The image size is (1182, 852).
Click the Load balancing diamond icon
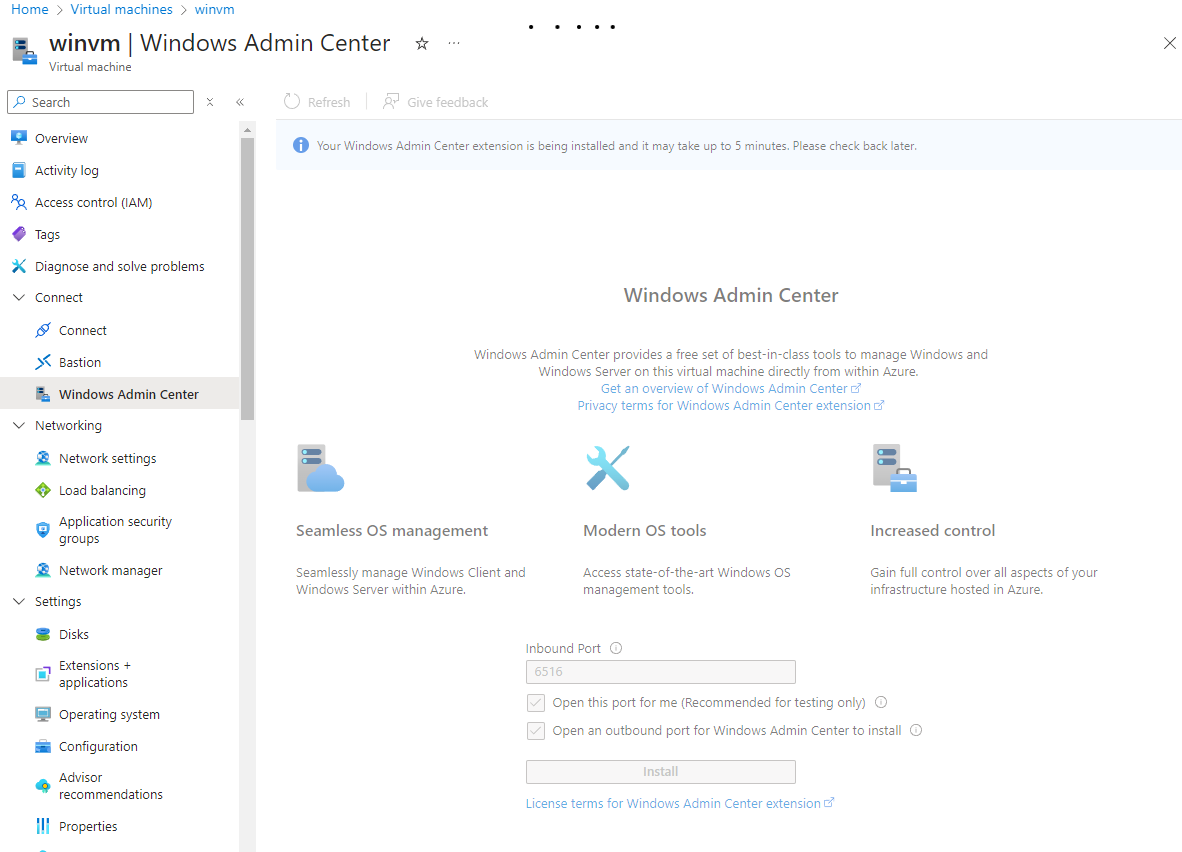43,490
